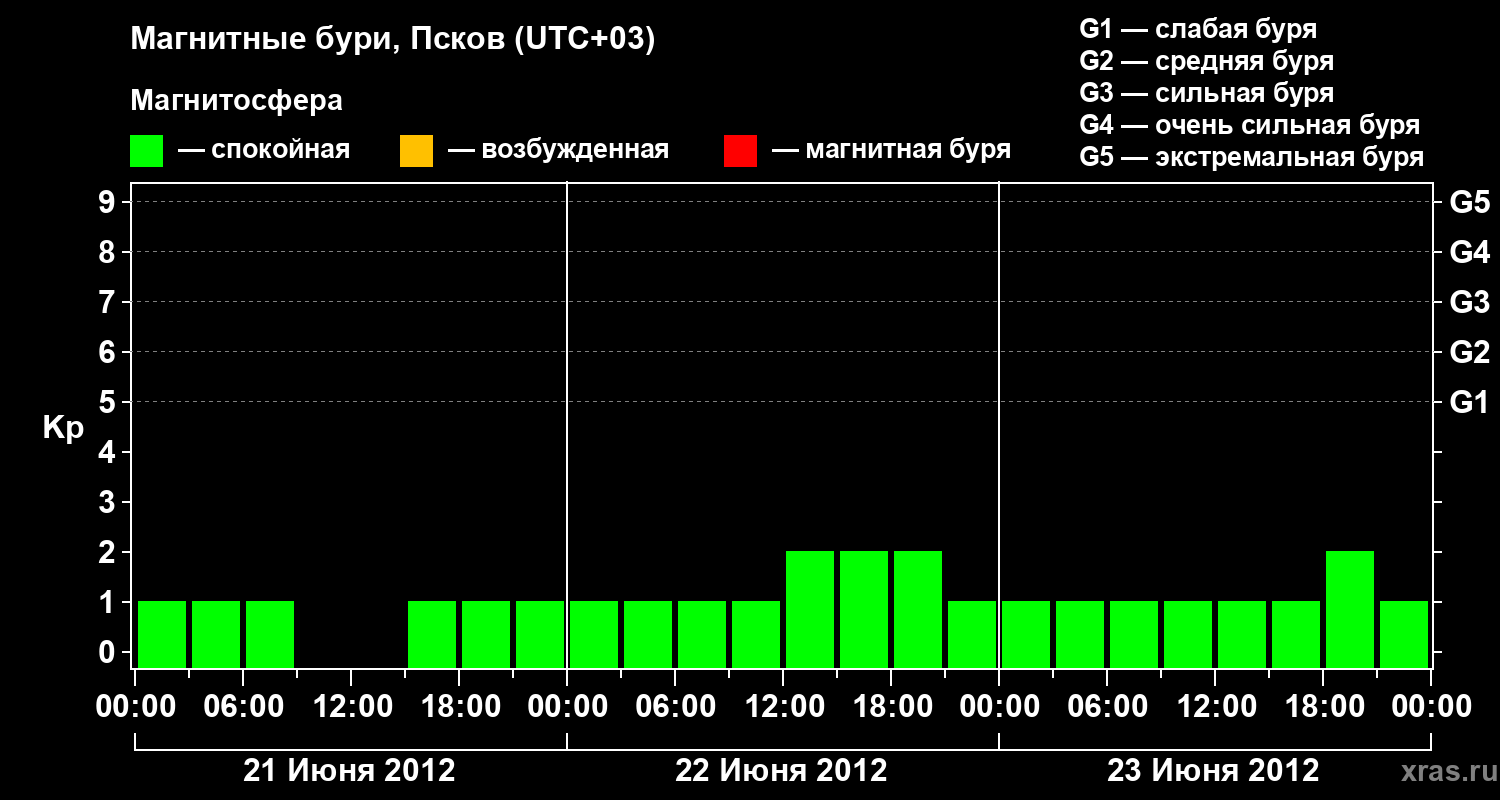Image resolution: width=1500 pixels, height=800 pixels.
Task: Click the "G4" label on right axis
Action: coord(1470,252)
